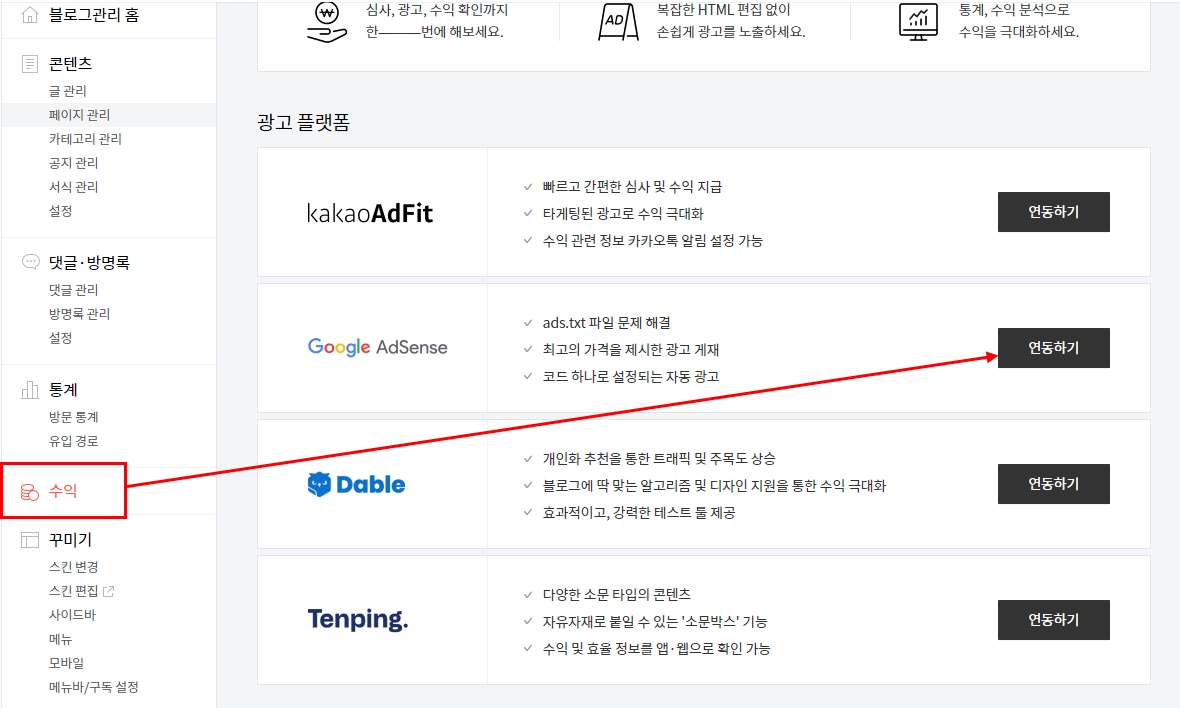Viewport: 1180px width, 708px height.
Task: Click 연동하기 button for Dable
Action: pyautogui.click(x=1054, y=484)
